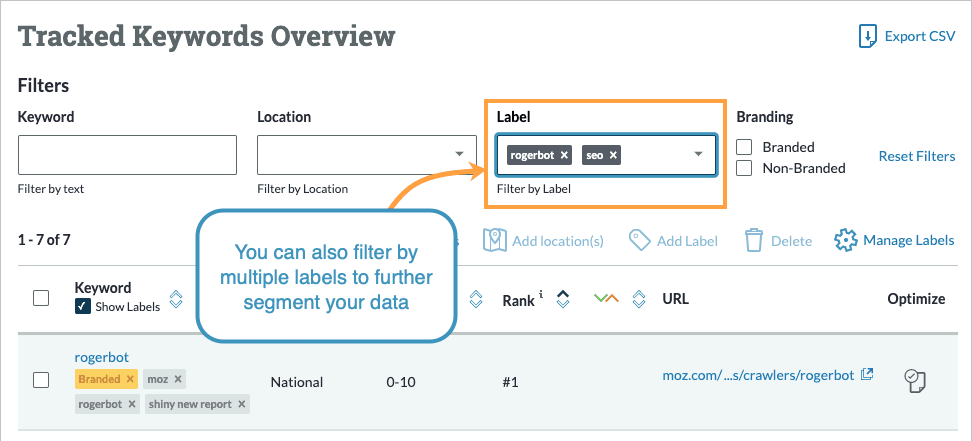Open the Optimize page icon for rogerbot

coord(915,379)
